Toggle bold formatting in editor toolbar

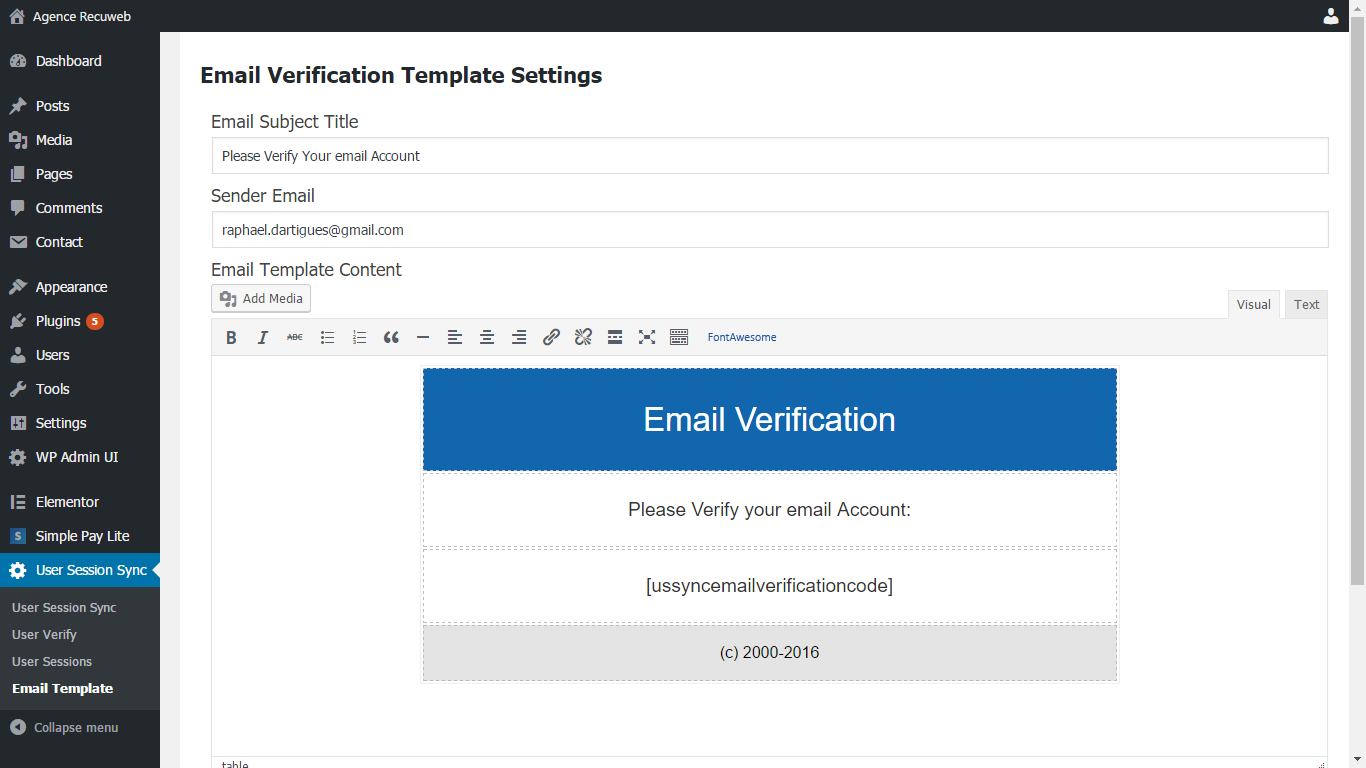[231, 338]
